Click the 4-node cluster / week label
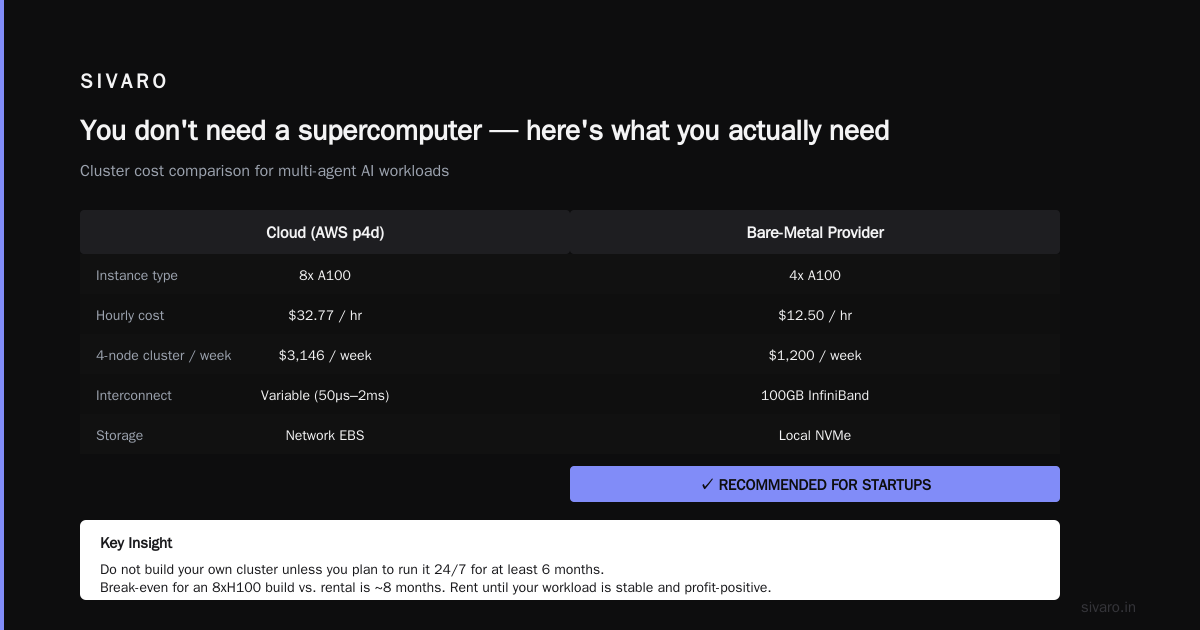This screenshot has height=630, width=1200. 164,355
